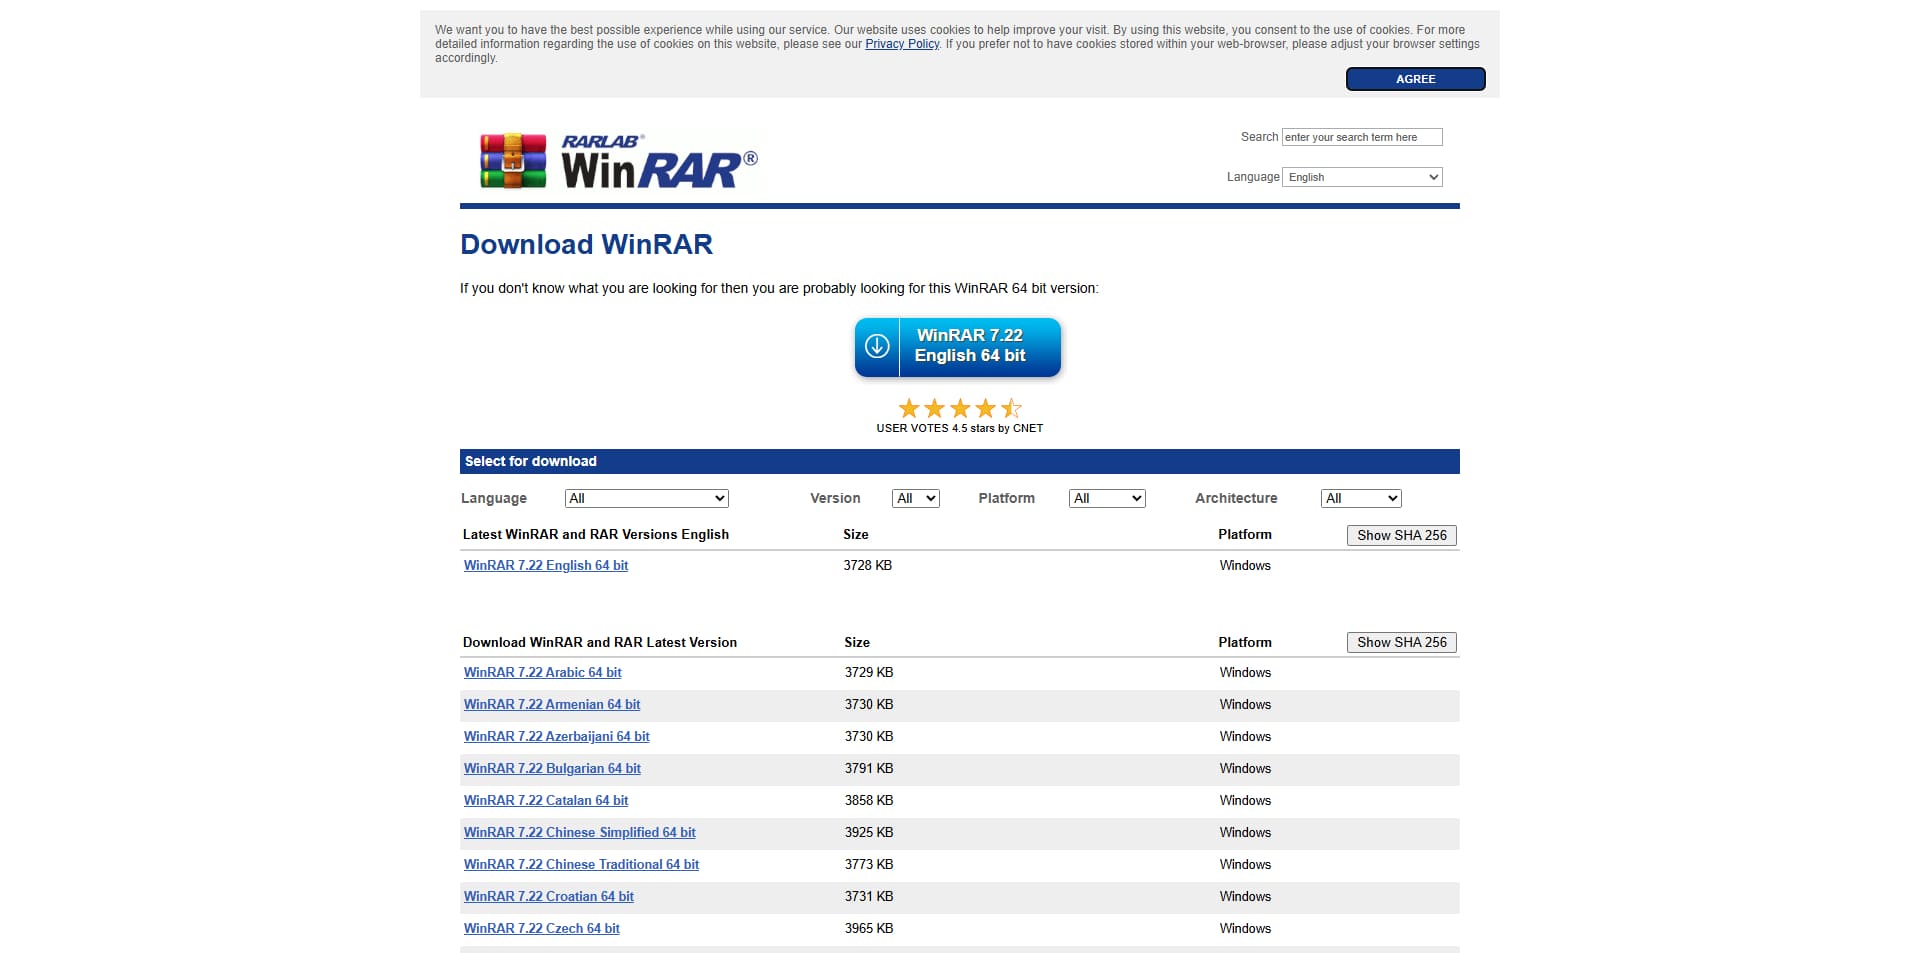Click size value 3773 KB
Viewport: 1920px width, 953px height.
click(x=868, y=864)
